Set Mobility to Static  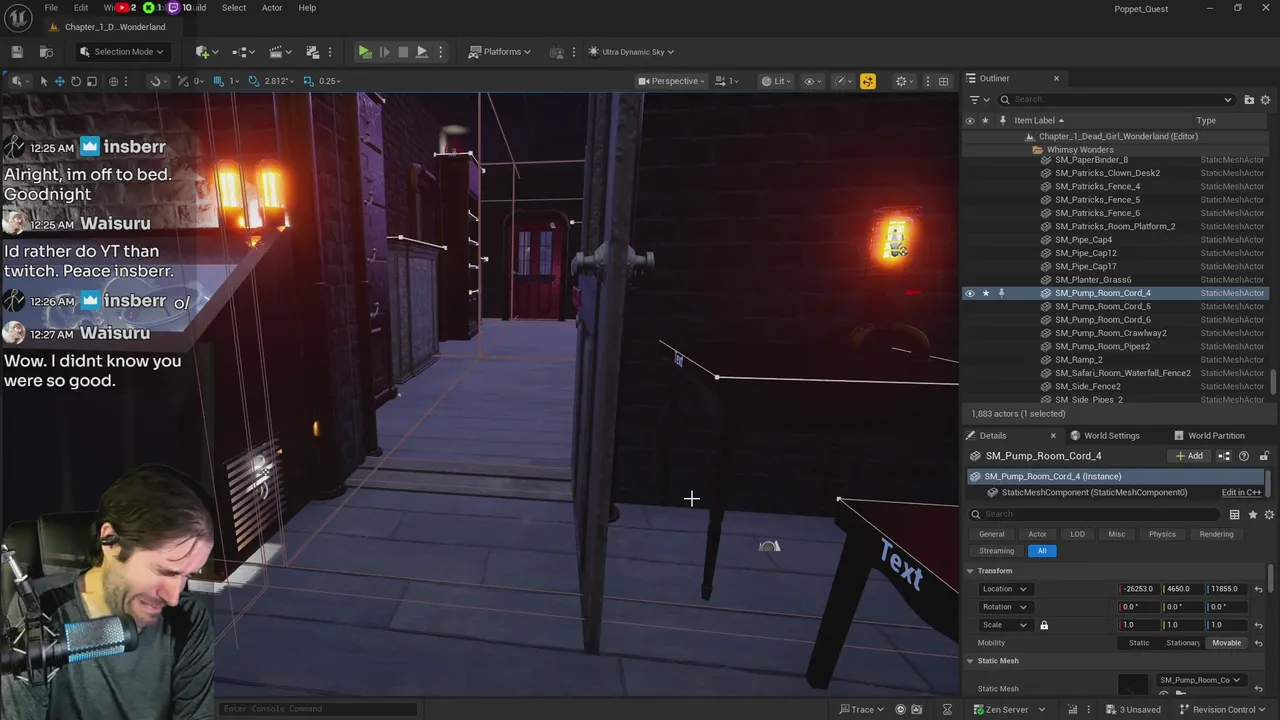pos(1139,643)
